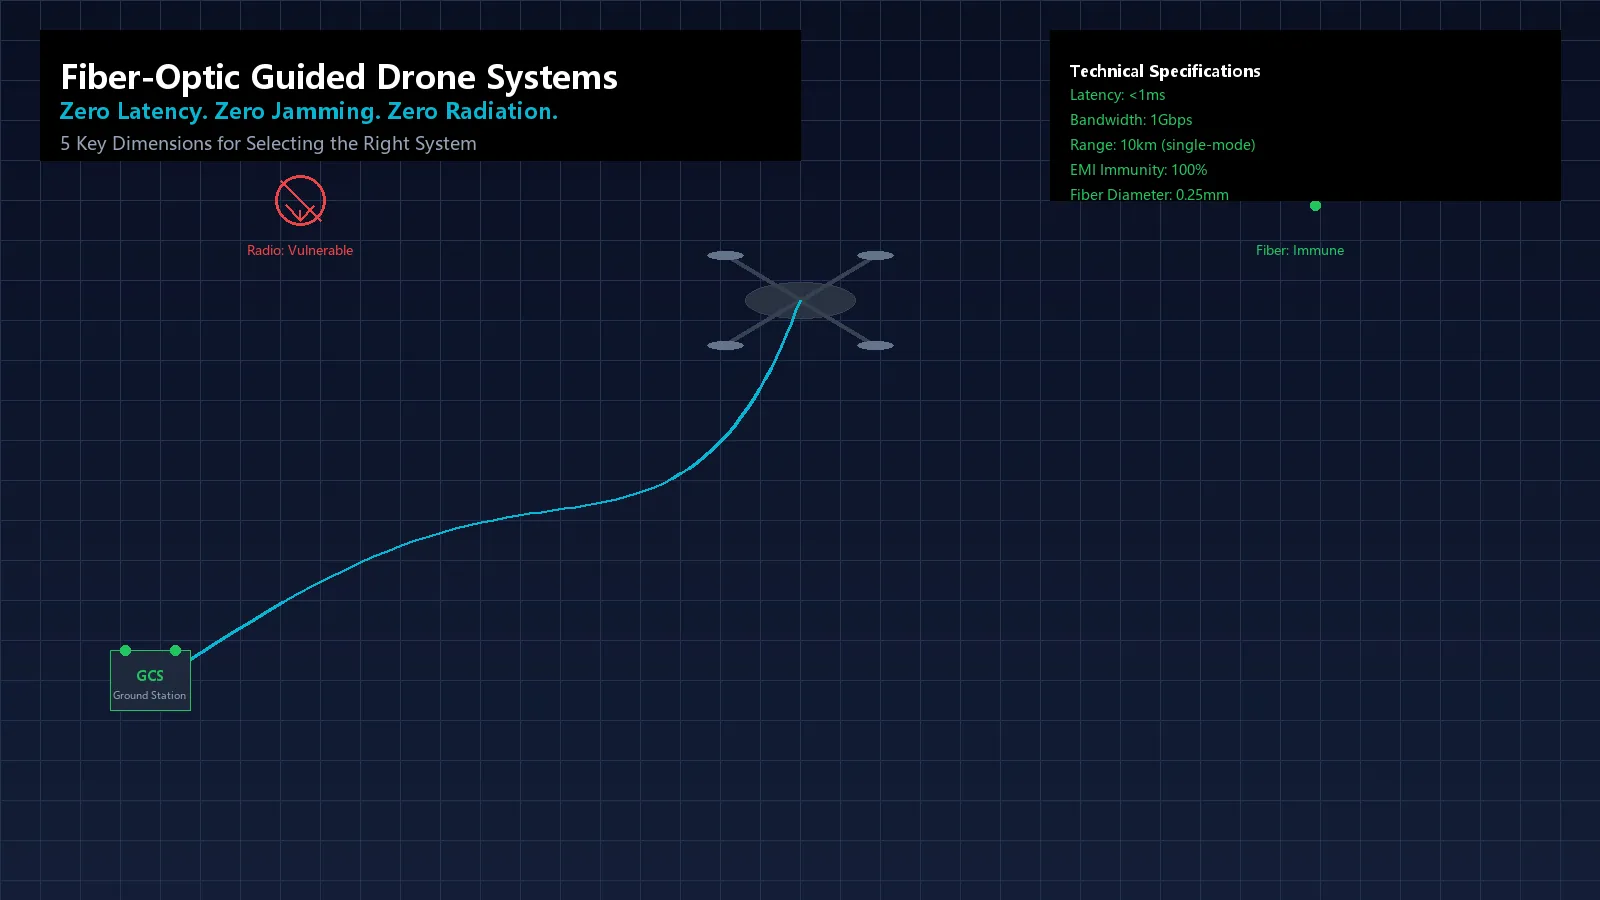Click the Fiber-Optic Guided Drone Systems title
Image resolution: width=1600 pixels, height=900 pixels.
click(339, 77)
